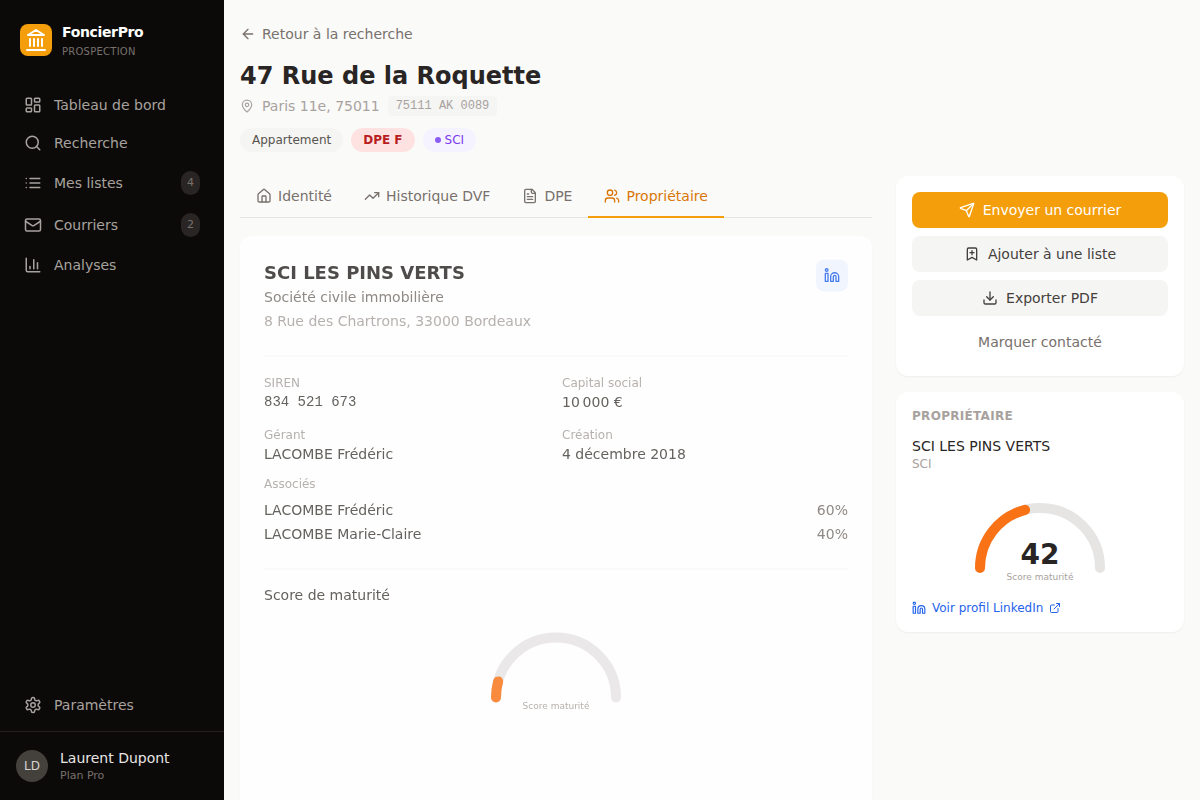Click the LinkedIn icon button on owner card
The width and height of the screenshot is (1200, 800).
[832, 276]
